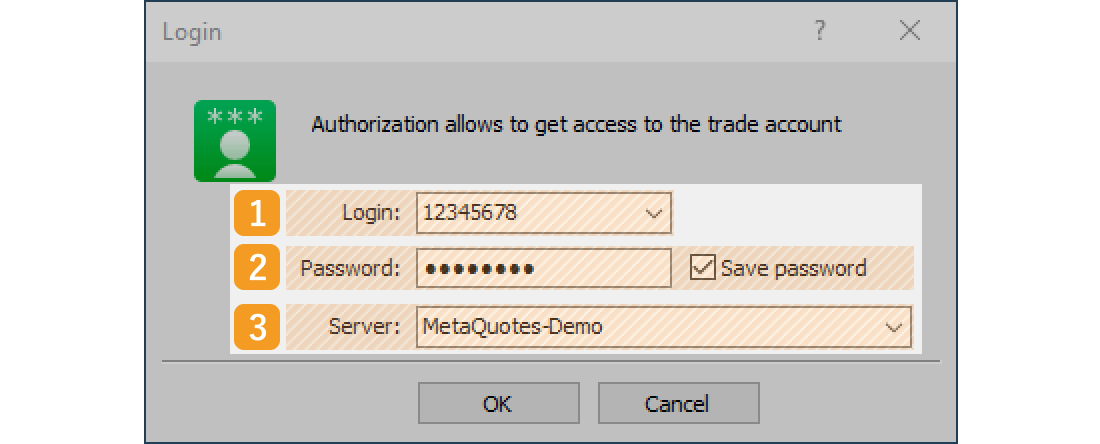
Task: Click the "Password:" field label
Action: tap(350, 268)
